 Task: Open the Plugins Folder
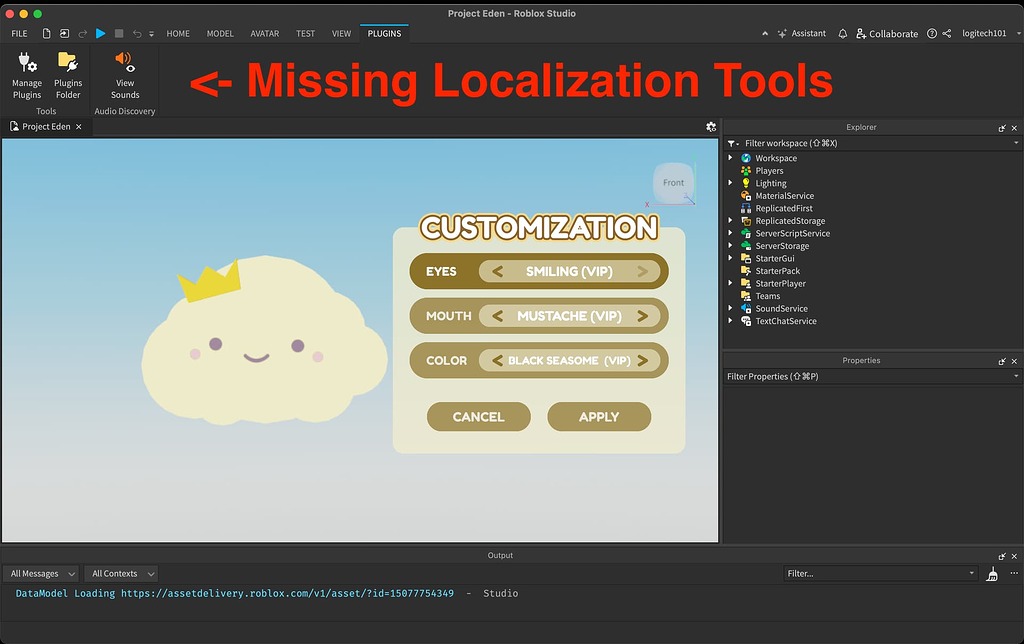click(x=68, y=75)
